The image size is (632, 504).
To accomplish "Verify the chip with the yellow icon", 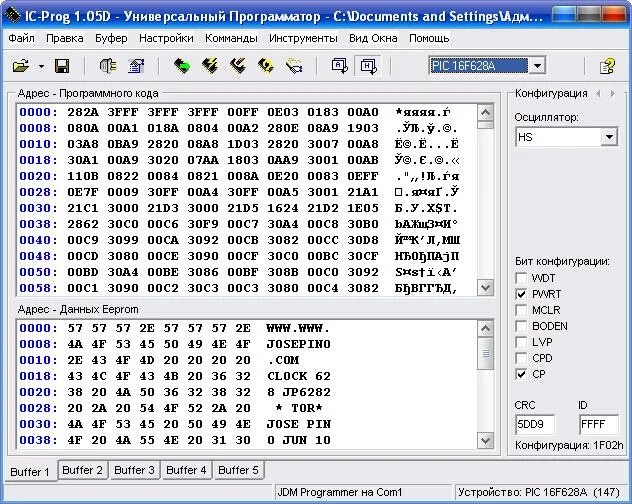I will 266,66.
